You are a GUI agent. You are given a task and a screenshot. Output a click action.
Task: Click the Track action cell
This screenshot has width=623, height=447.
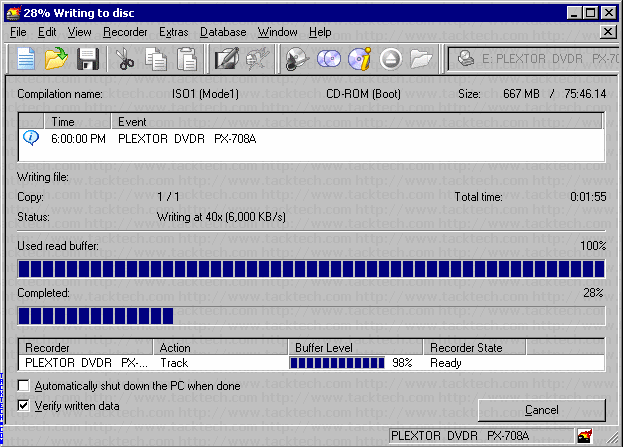click(x=174, y=363)
